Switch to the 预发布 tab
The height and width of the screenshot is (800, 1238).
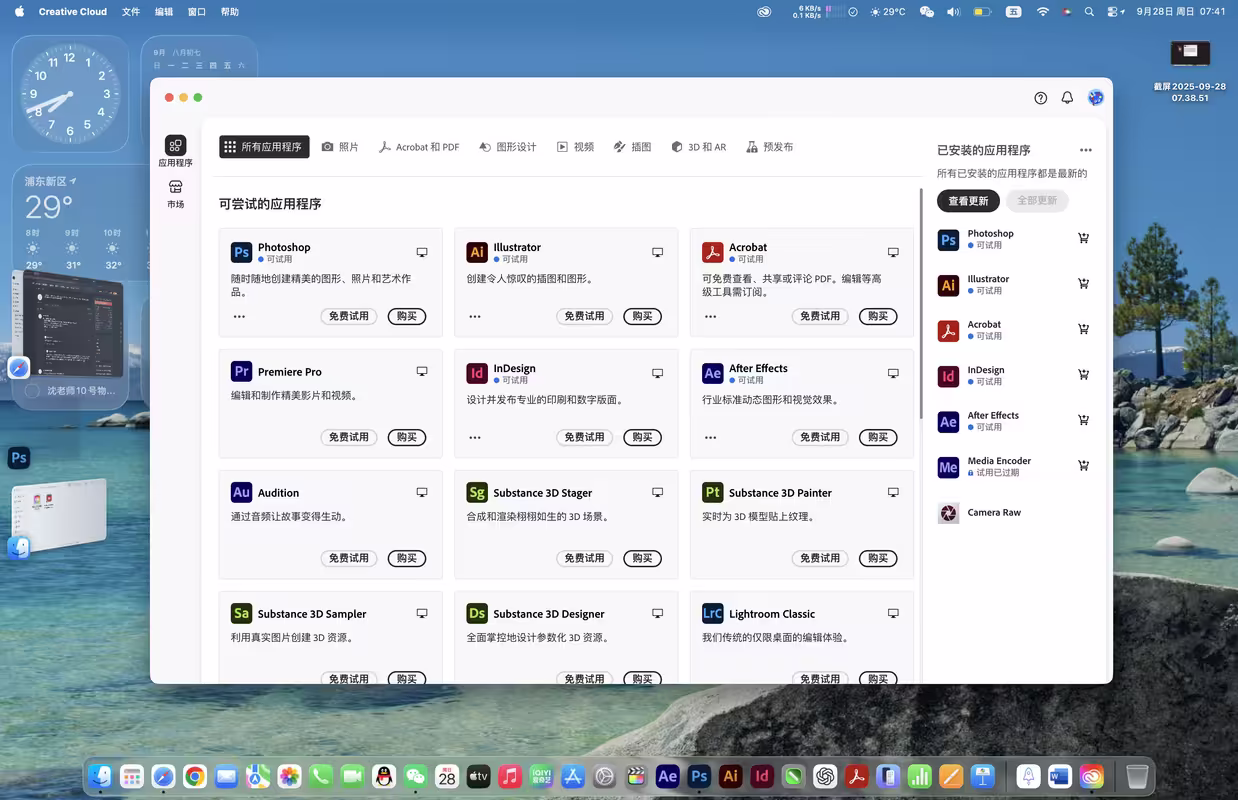click(x=769, y=147)
